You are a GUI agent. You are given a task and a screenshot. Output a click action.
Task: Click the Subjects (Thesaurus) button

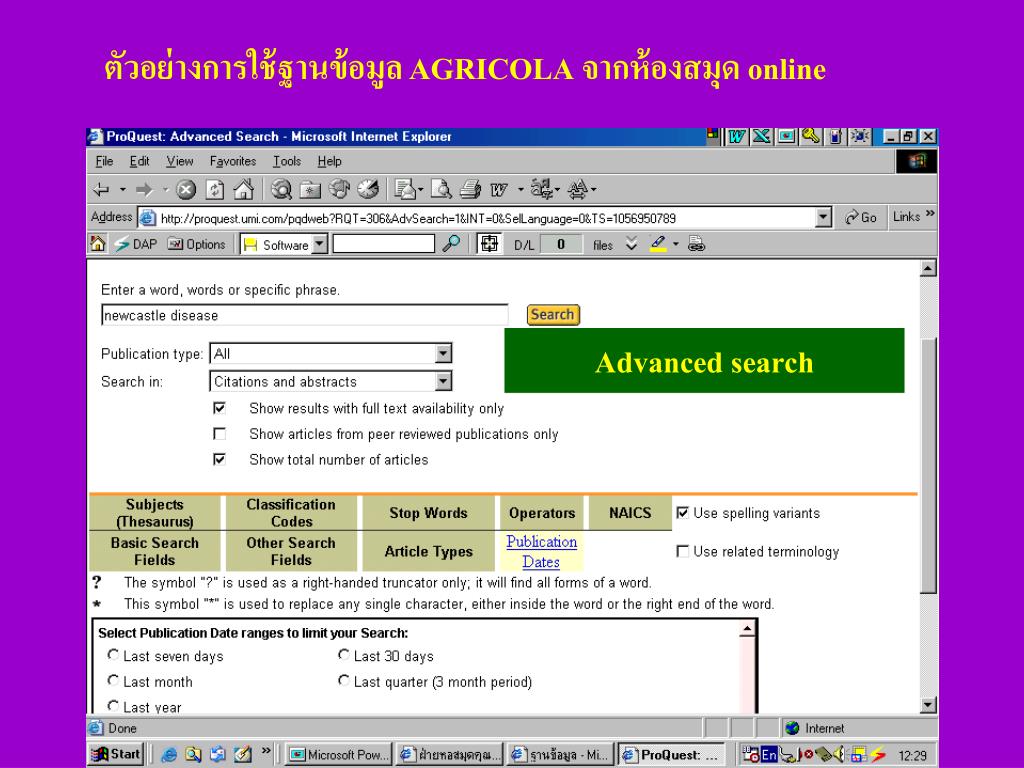point(155,513)
